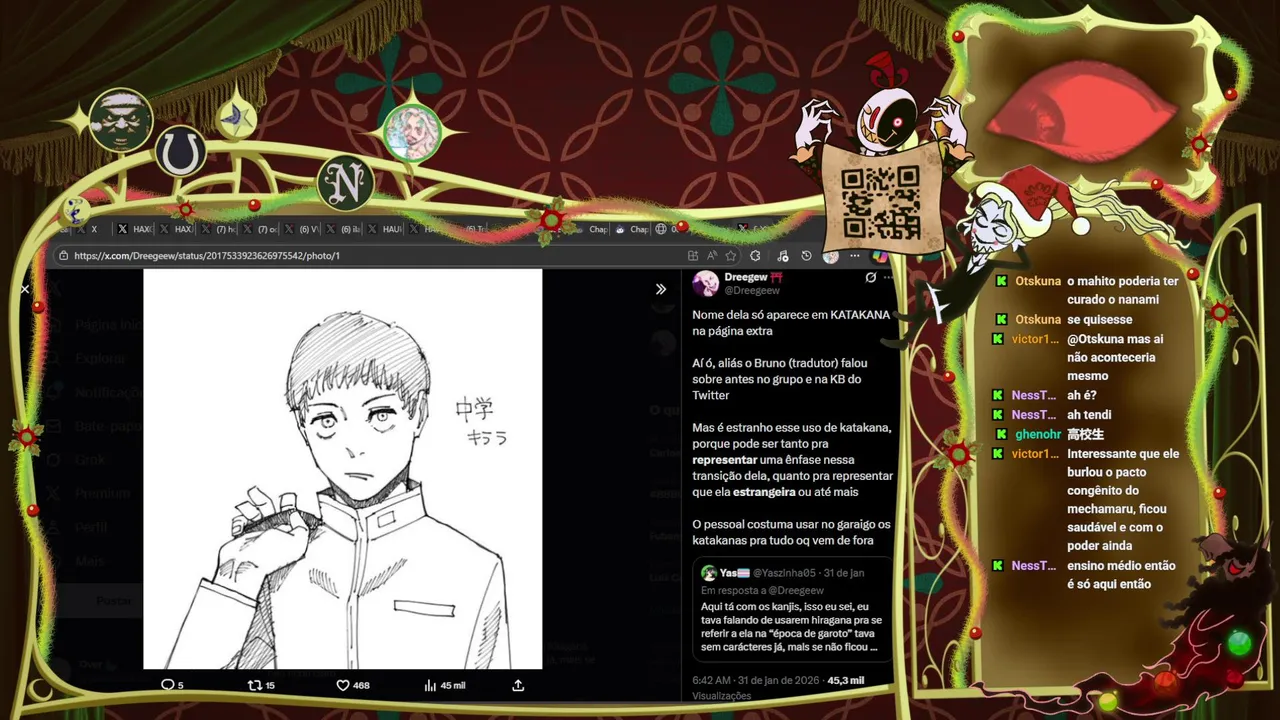Click the first victor1... chat username
Screen dimensions: 1280x720
click(x=1035, y=339)
